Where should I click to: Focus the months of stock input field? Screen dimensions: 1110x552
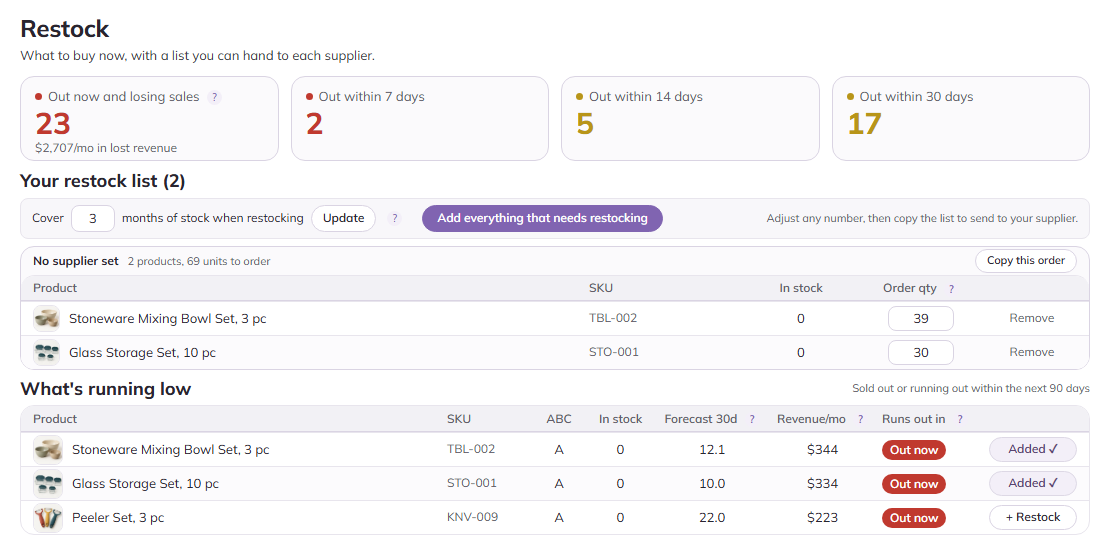pyautogui.click(x=93, y=219)
